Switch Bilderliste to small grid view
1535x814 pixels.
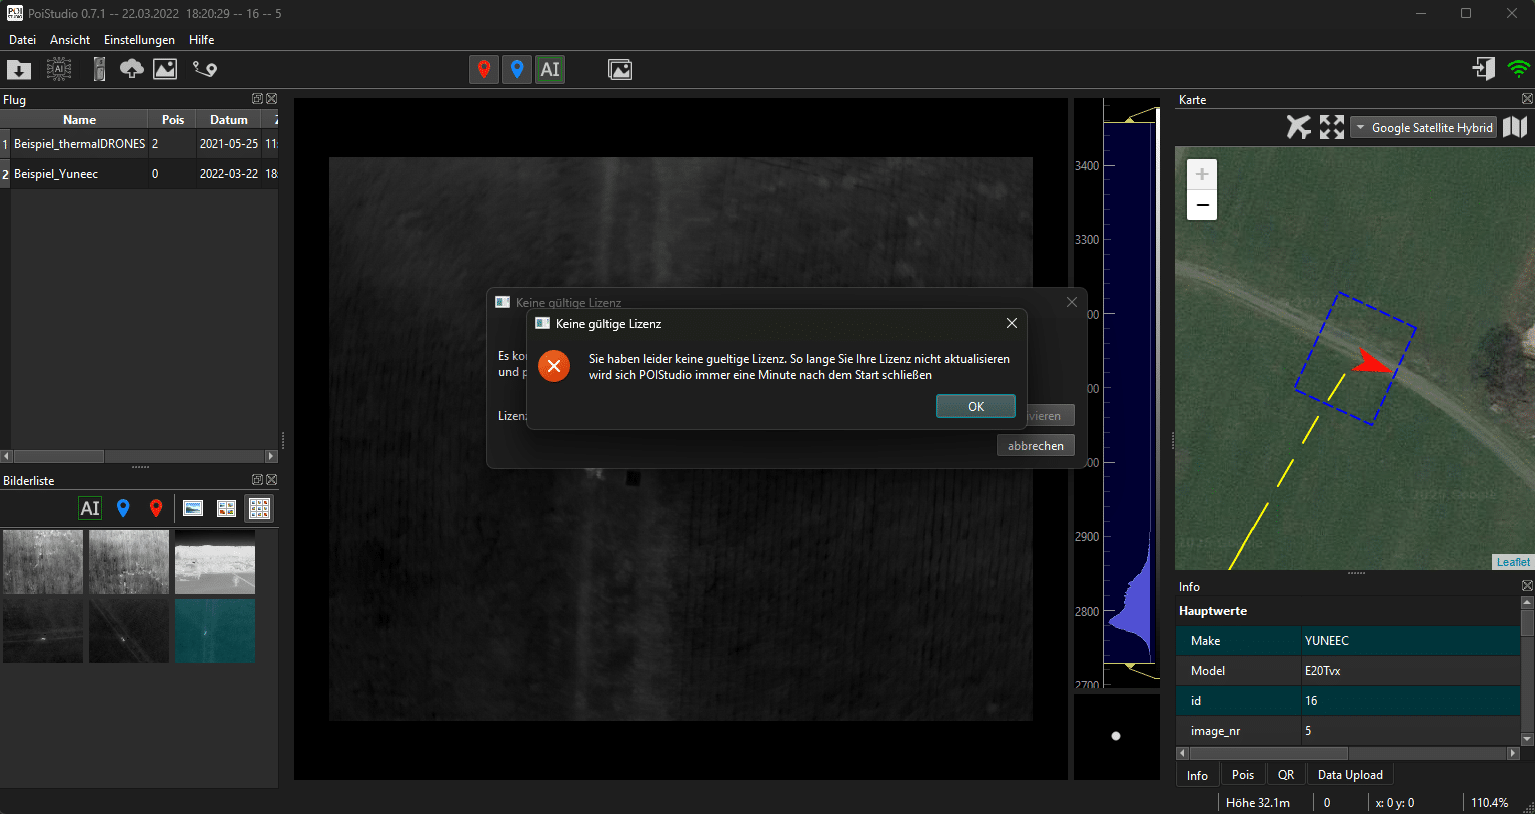[x=259, y=508]
